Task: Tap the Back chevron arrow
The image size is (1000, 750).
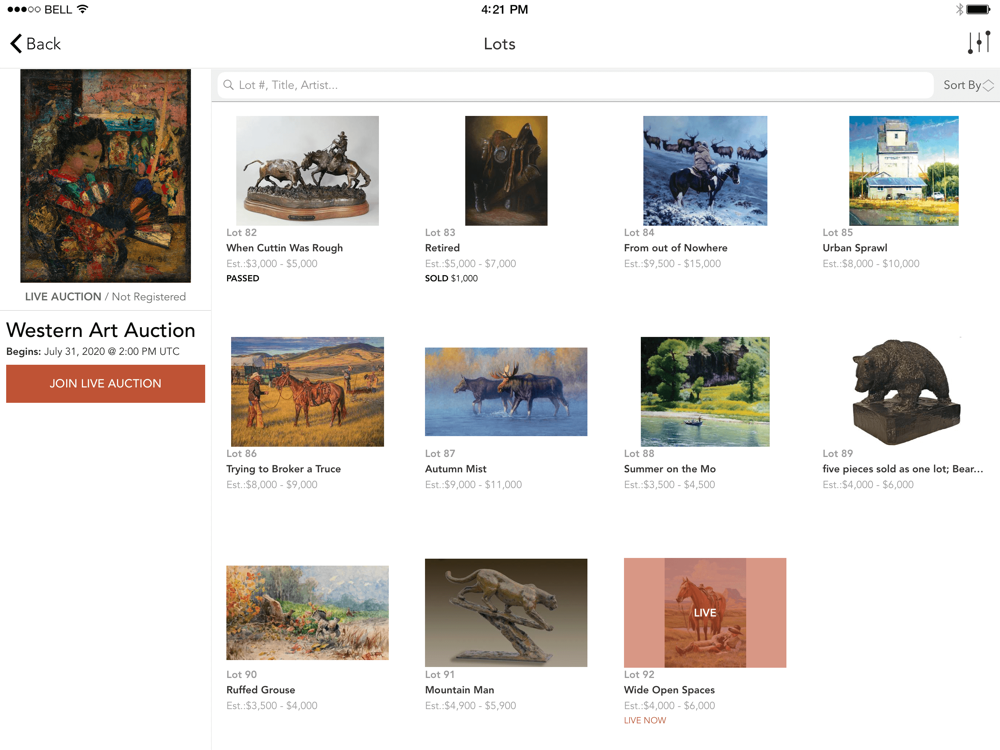Action: click(16, 44)
